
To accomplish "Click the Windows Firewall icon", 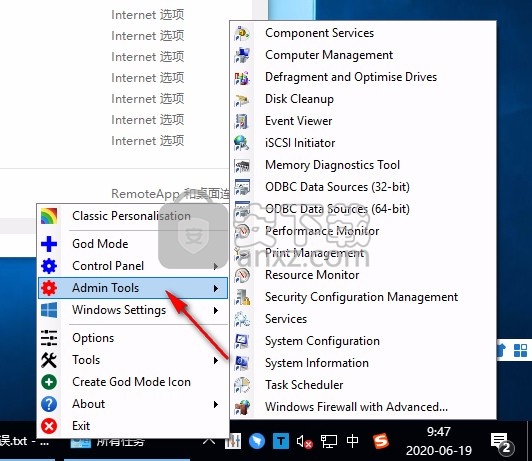I will (242, 407).
